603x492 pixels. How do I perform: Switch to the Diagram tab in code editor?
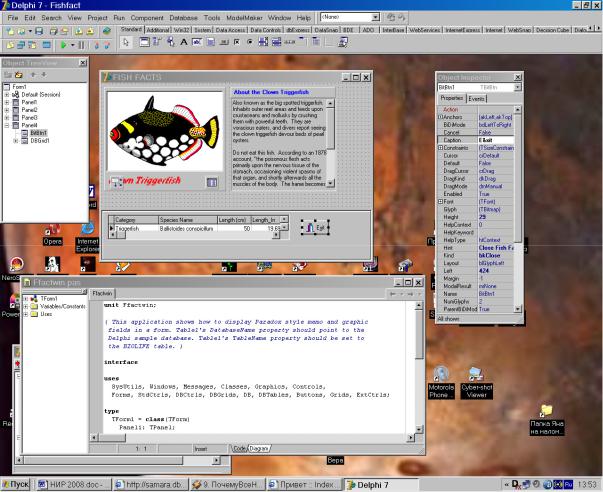coord(259,449)
